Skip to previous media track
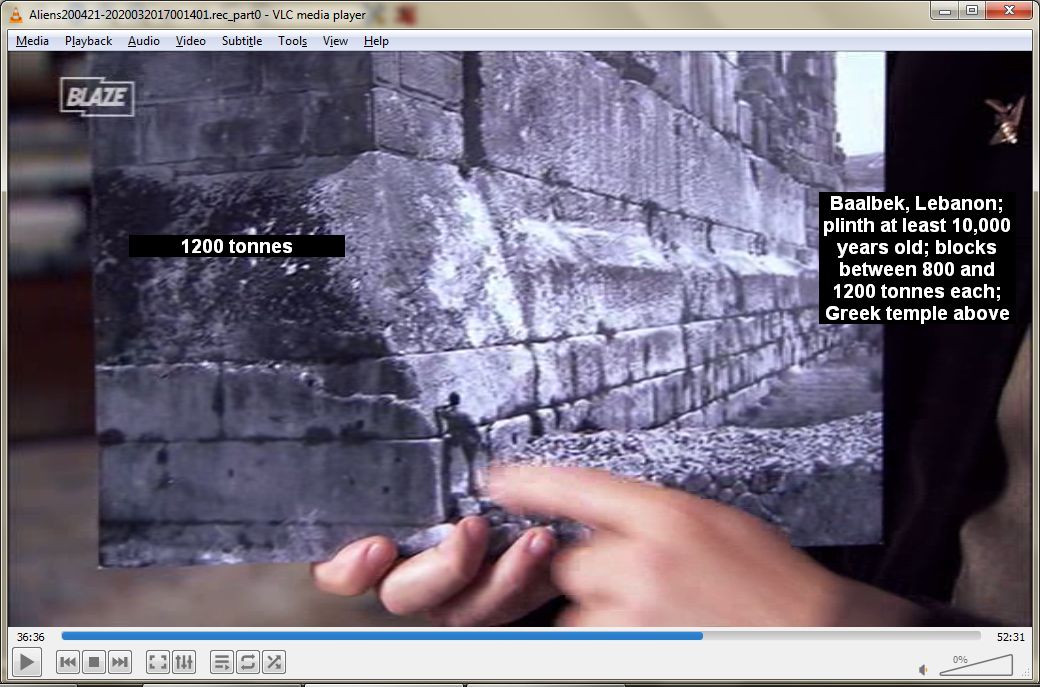Viewport: 1040px width, 687px height. point(68,662)
